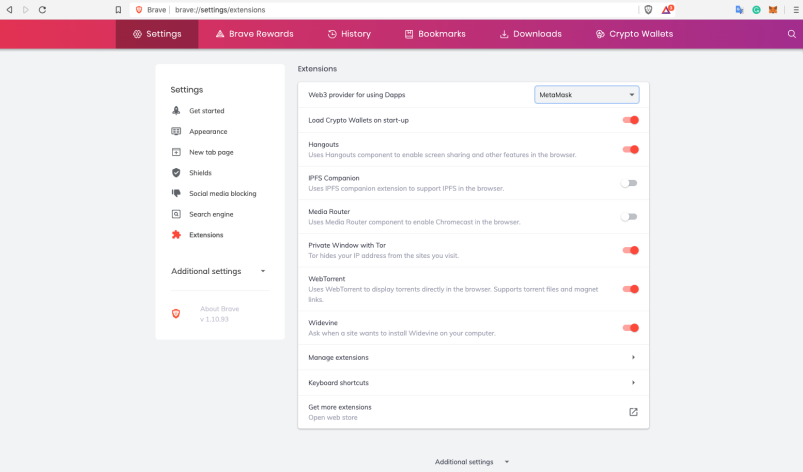
Task: Click the Shields shield icon in sidebar
Action: (176, 173)
